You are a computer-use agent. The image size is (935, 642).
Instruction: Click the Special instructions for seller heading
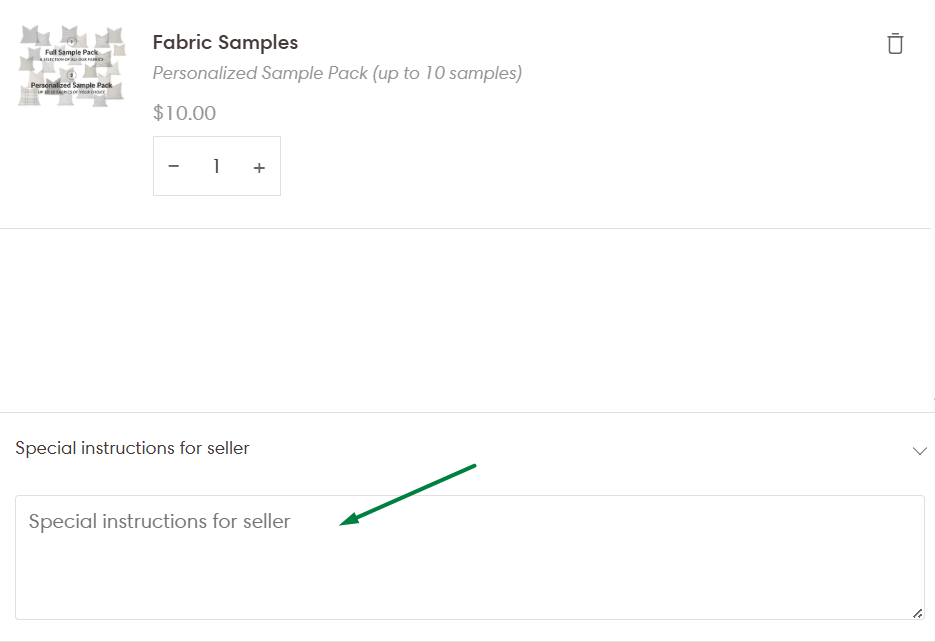click(x=132, y=449)
